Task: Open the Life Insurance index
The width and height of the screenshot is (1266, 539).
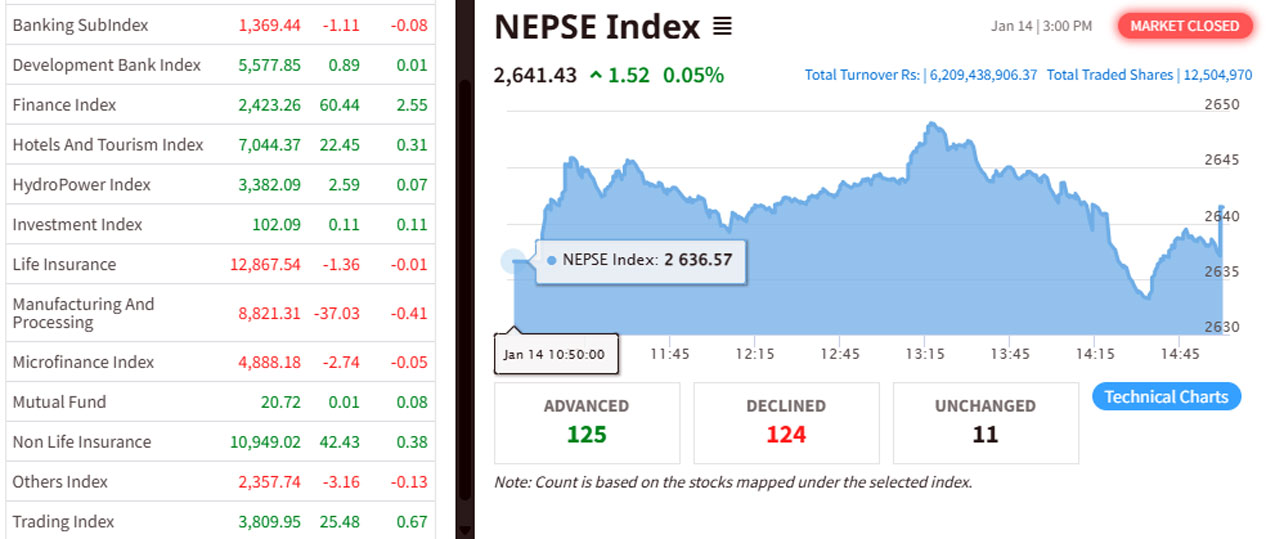Action: click(64, 265)
